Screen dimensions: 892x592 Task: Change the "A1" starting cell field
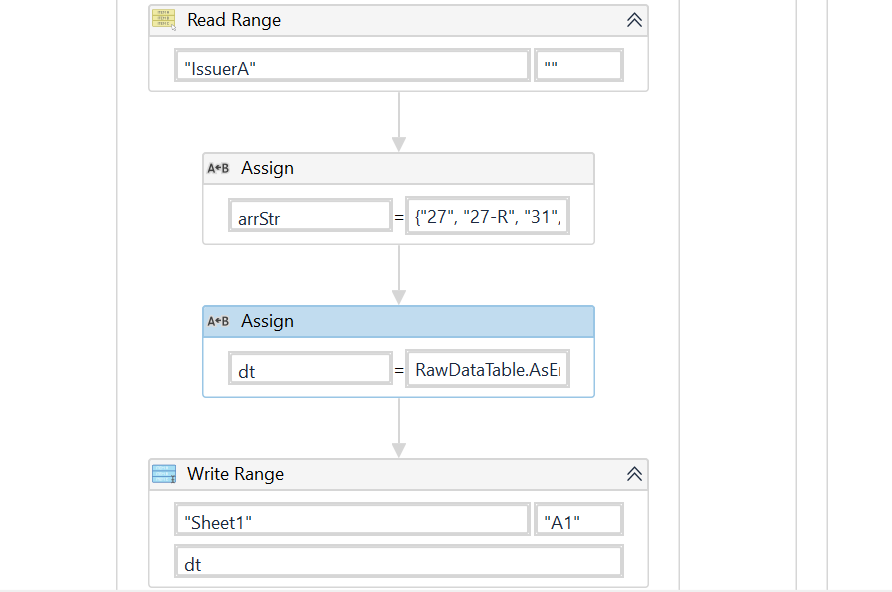tap(579, 520)
